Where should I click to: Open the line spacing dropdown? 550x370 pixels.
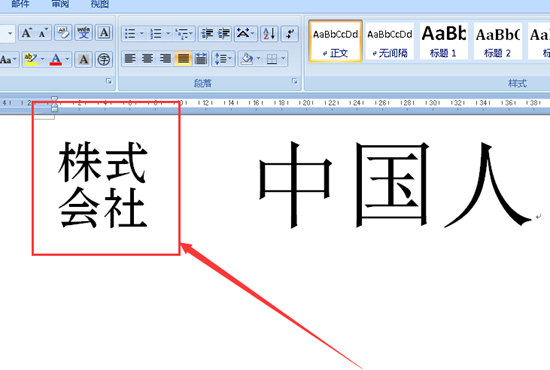pyautogui.click(x=223, y=59)
